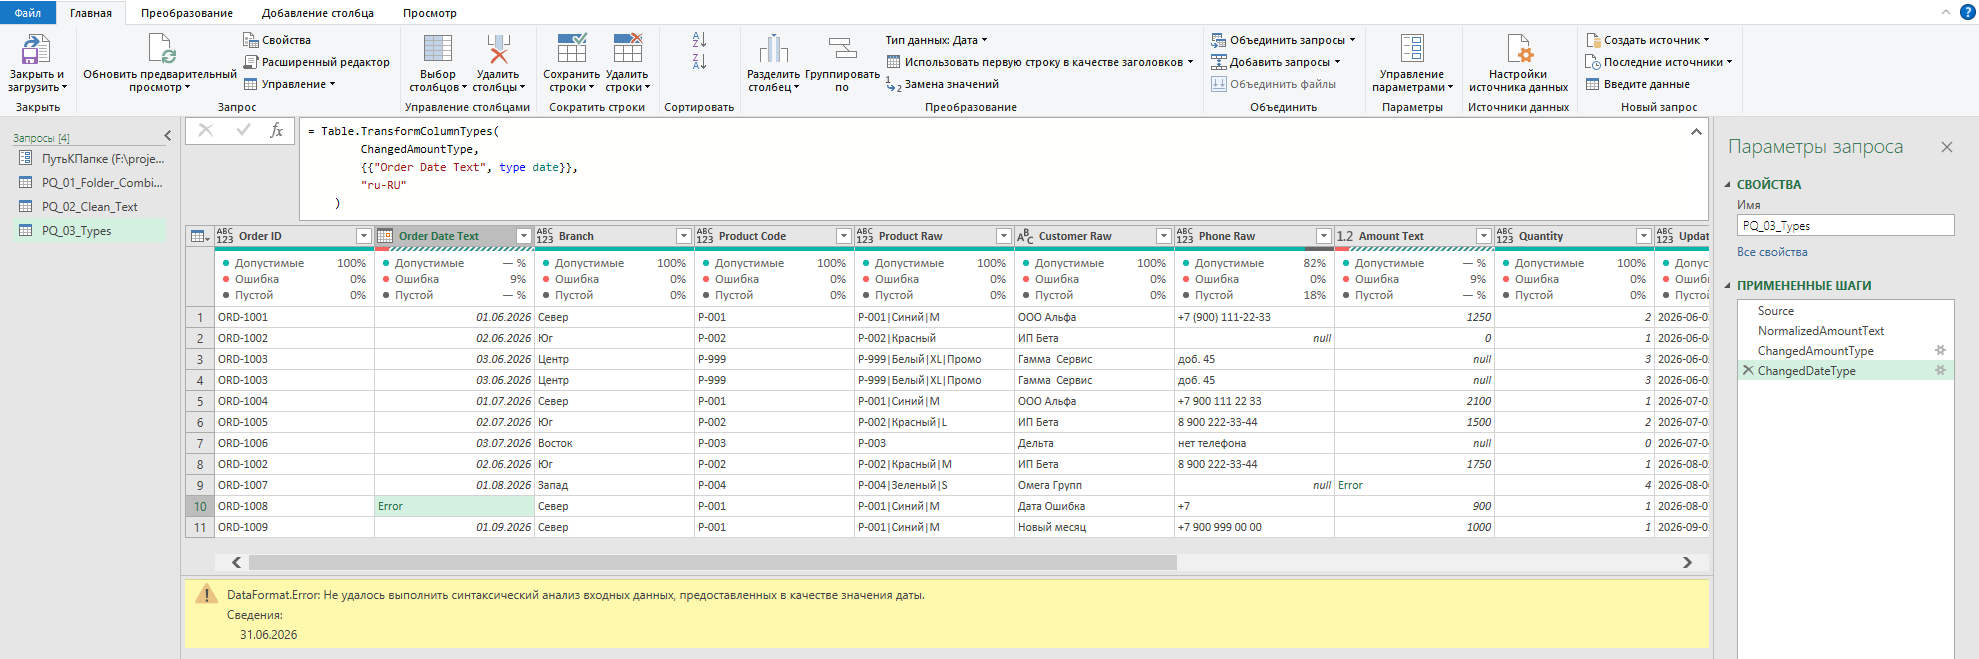Viewport: 1979px width, 659px height.
Task: Select ПутьКПапке query
Action: point(90,159)
